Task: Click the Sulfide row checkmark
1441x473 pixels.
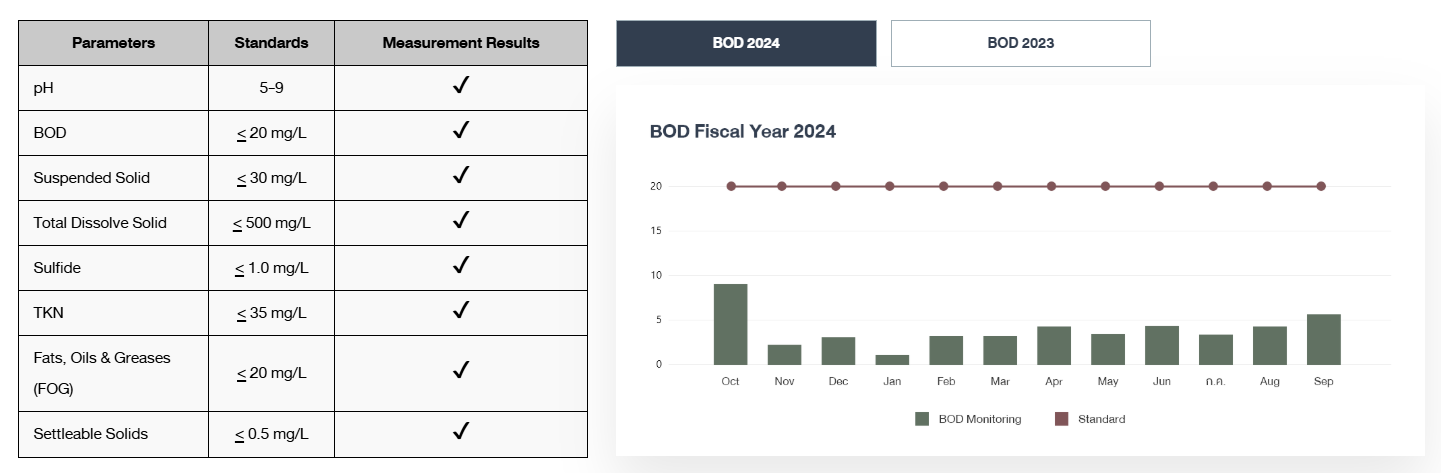Action: 461,267
